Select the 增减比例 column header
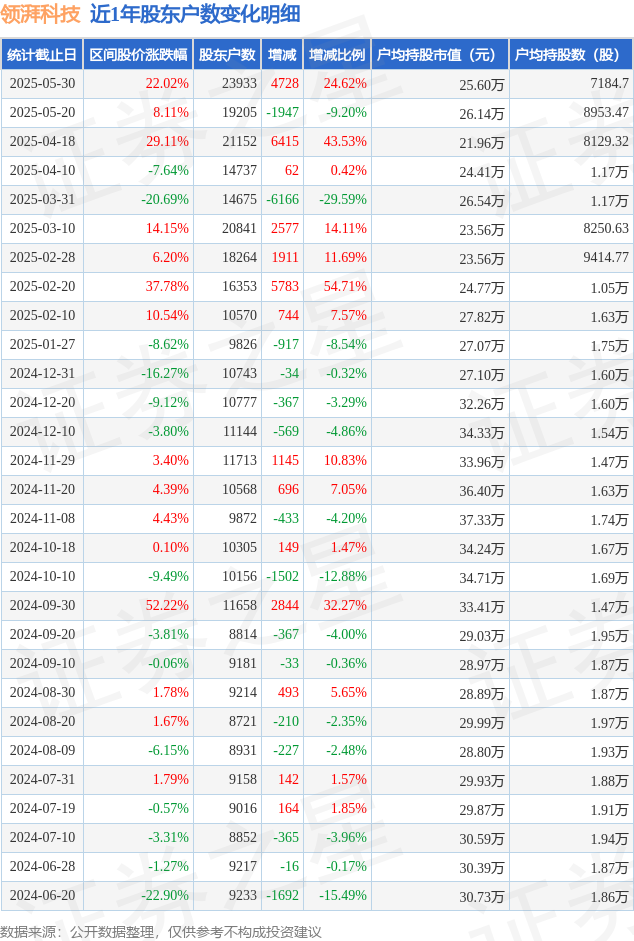This screenshot has height=941, width=634. 337,55
